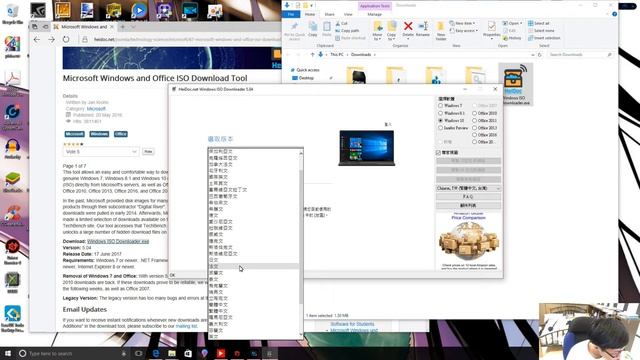Select the Office 2011 radio button
This screenshot has height=360, width=640.
point(474,120)
